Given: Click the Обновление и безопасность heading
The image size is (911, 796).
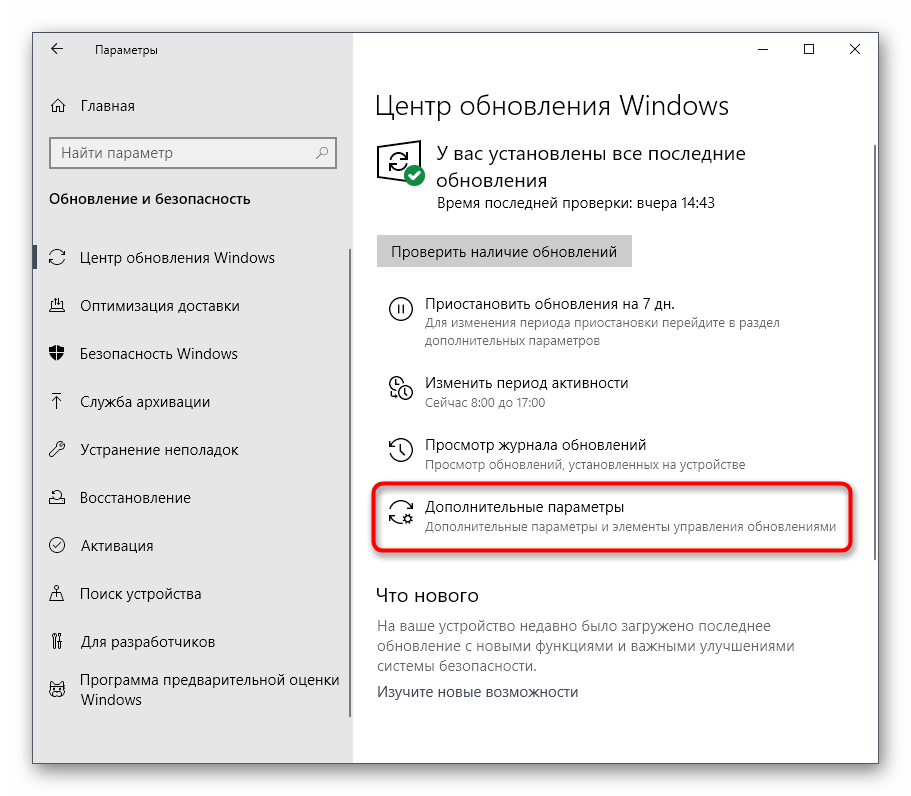Looking at the screenshot, I should pos(149,199).
